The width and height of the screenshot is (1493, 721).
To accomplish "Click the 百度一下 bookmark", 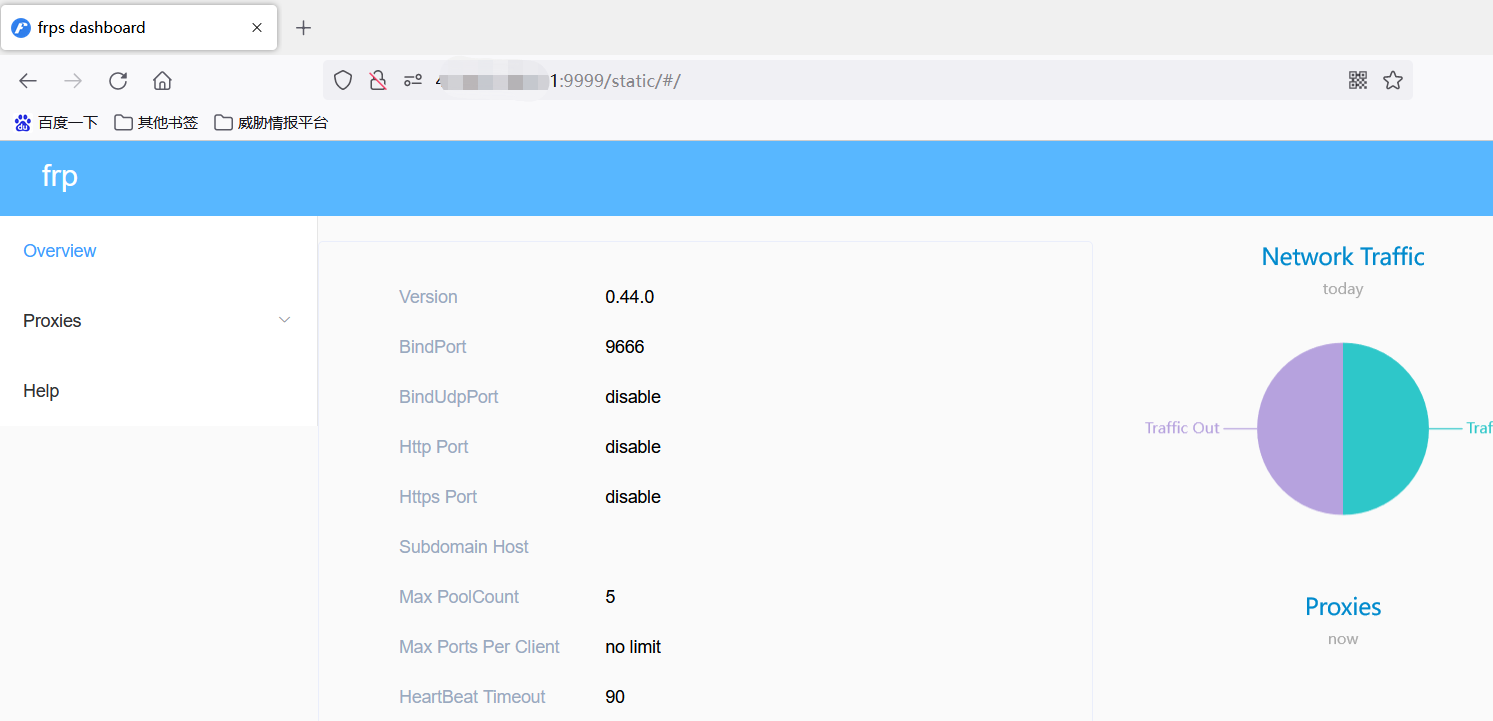I will click(x=56, y=123).
